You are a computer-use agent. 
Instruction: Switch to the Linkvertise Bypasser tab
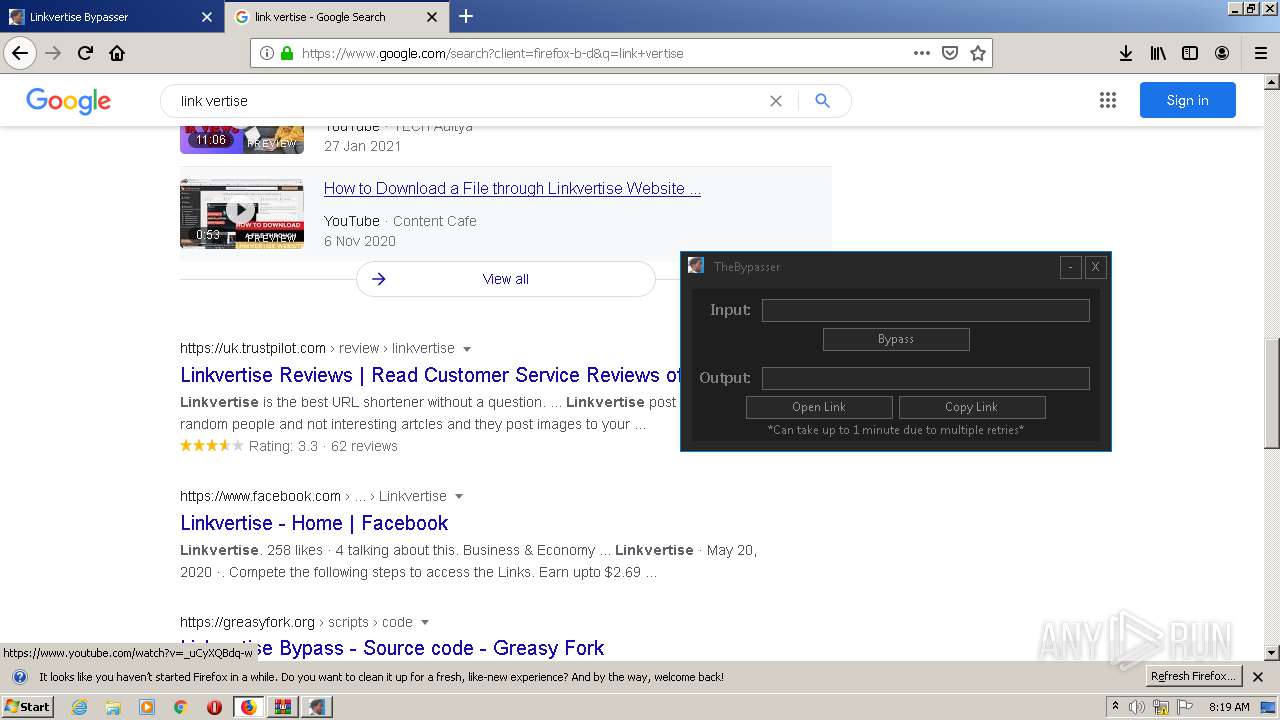[112, 17]
